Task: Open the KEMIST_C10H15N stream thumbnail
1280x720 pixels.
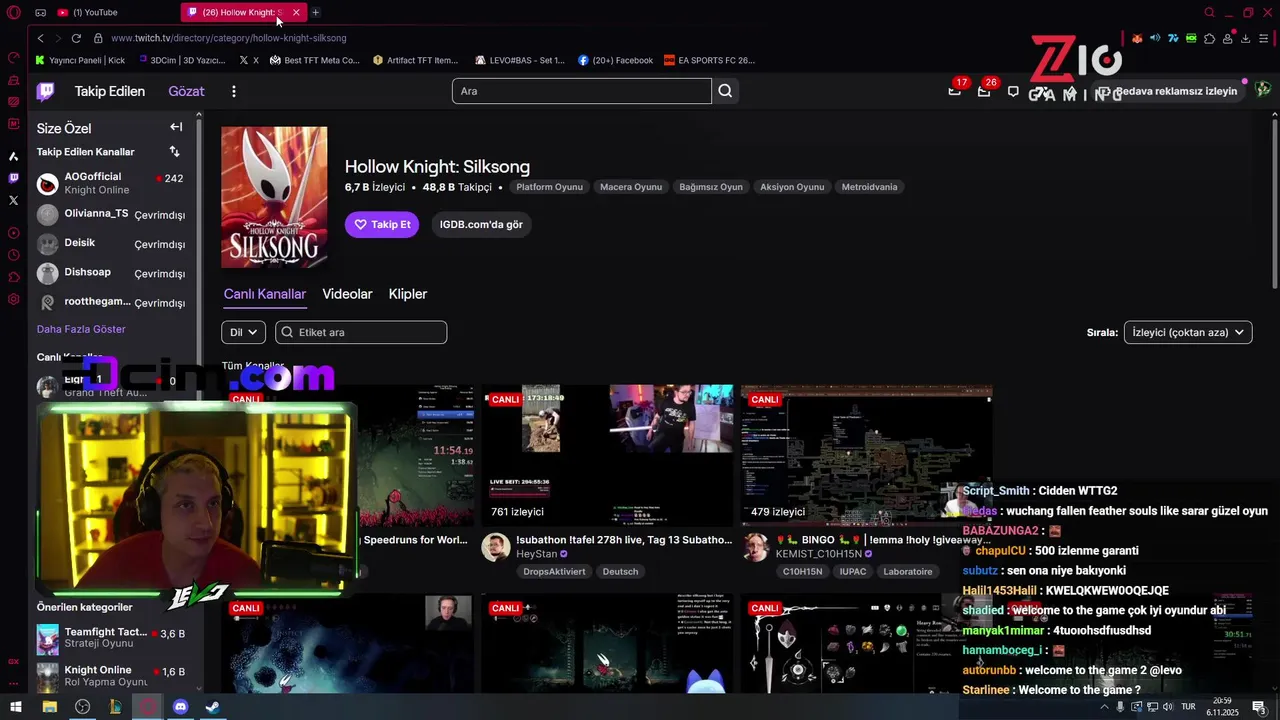Action: point(866,455)
